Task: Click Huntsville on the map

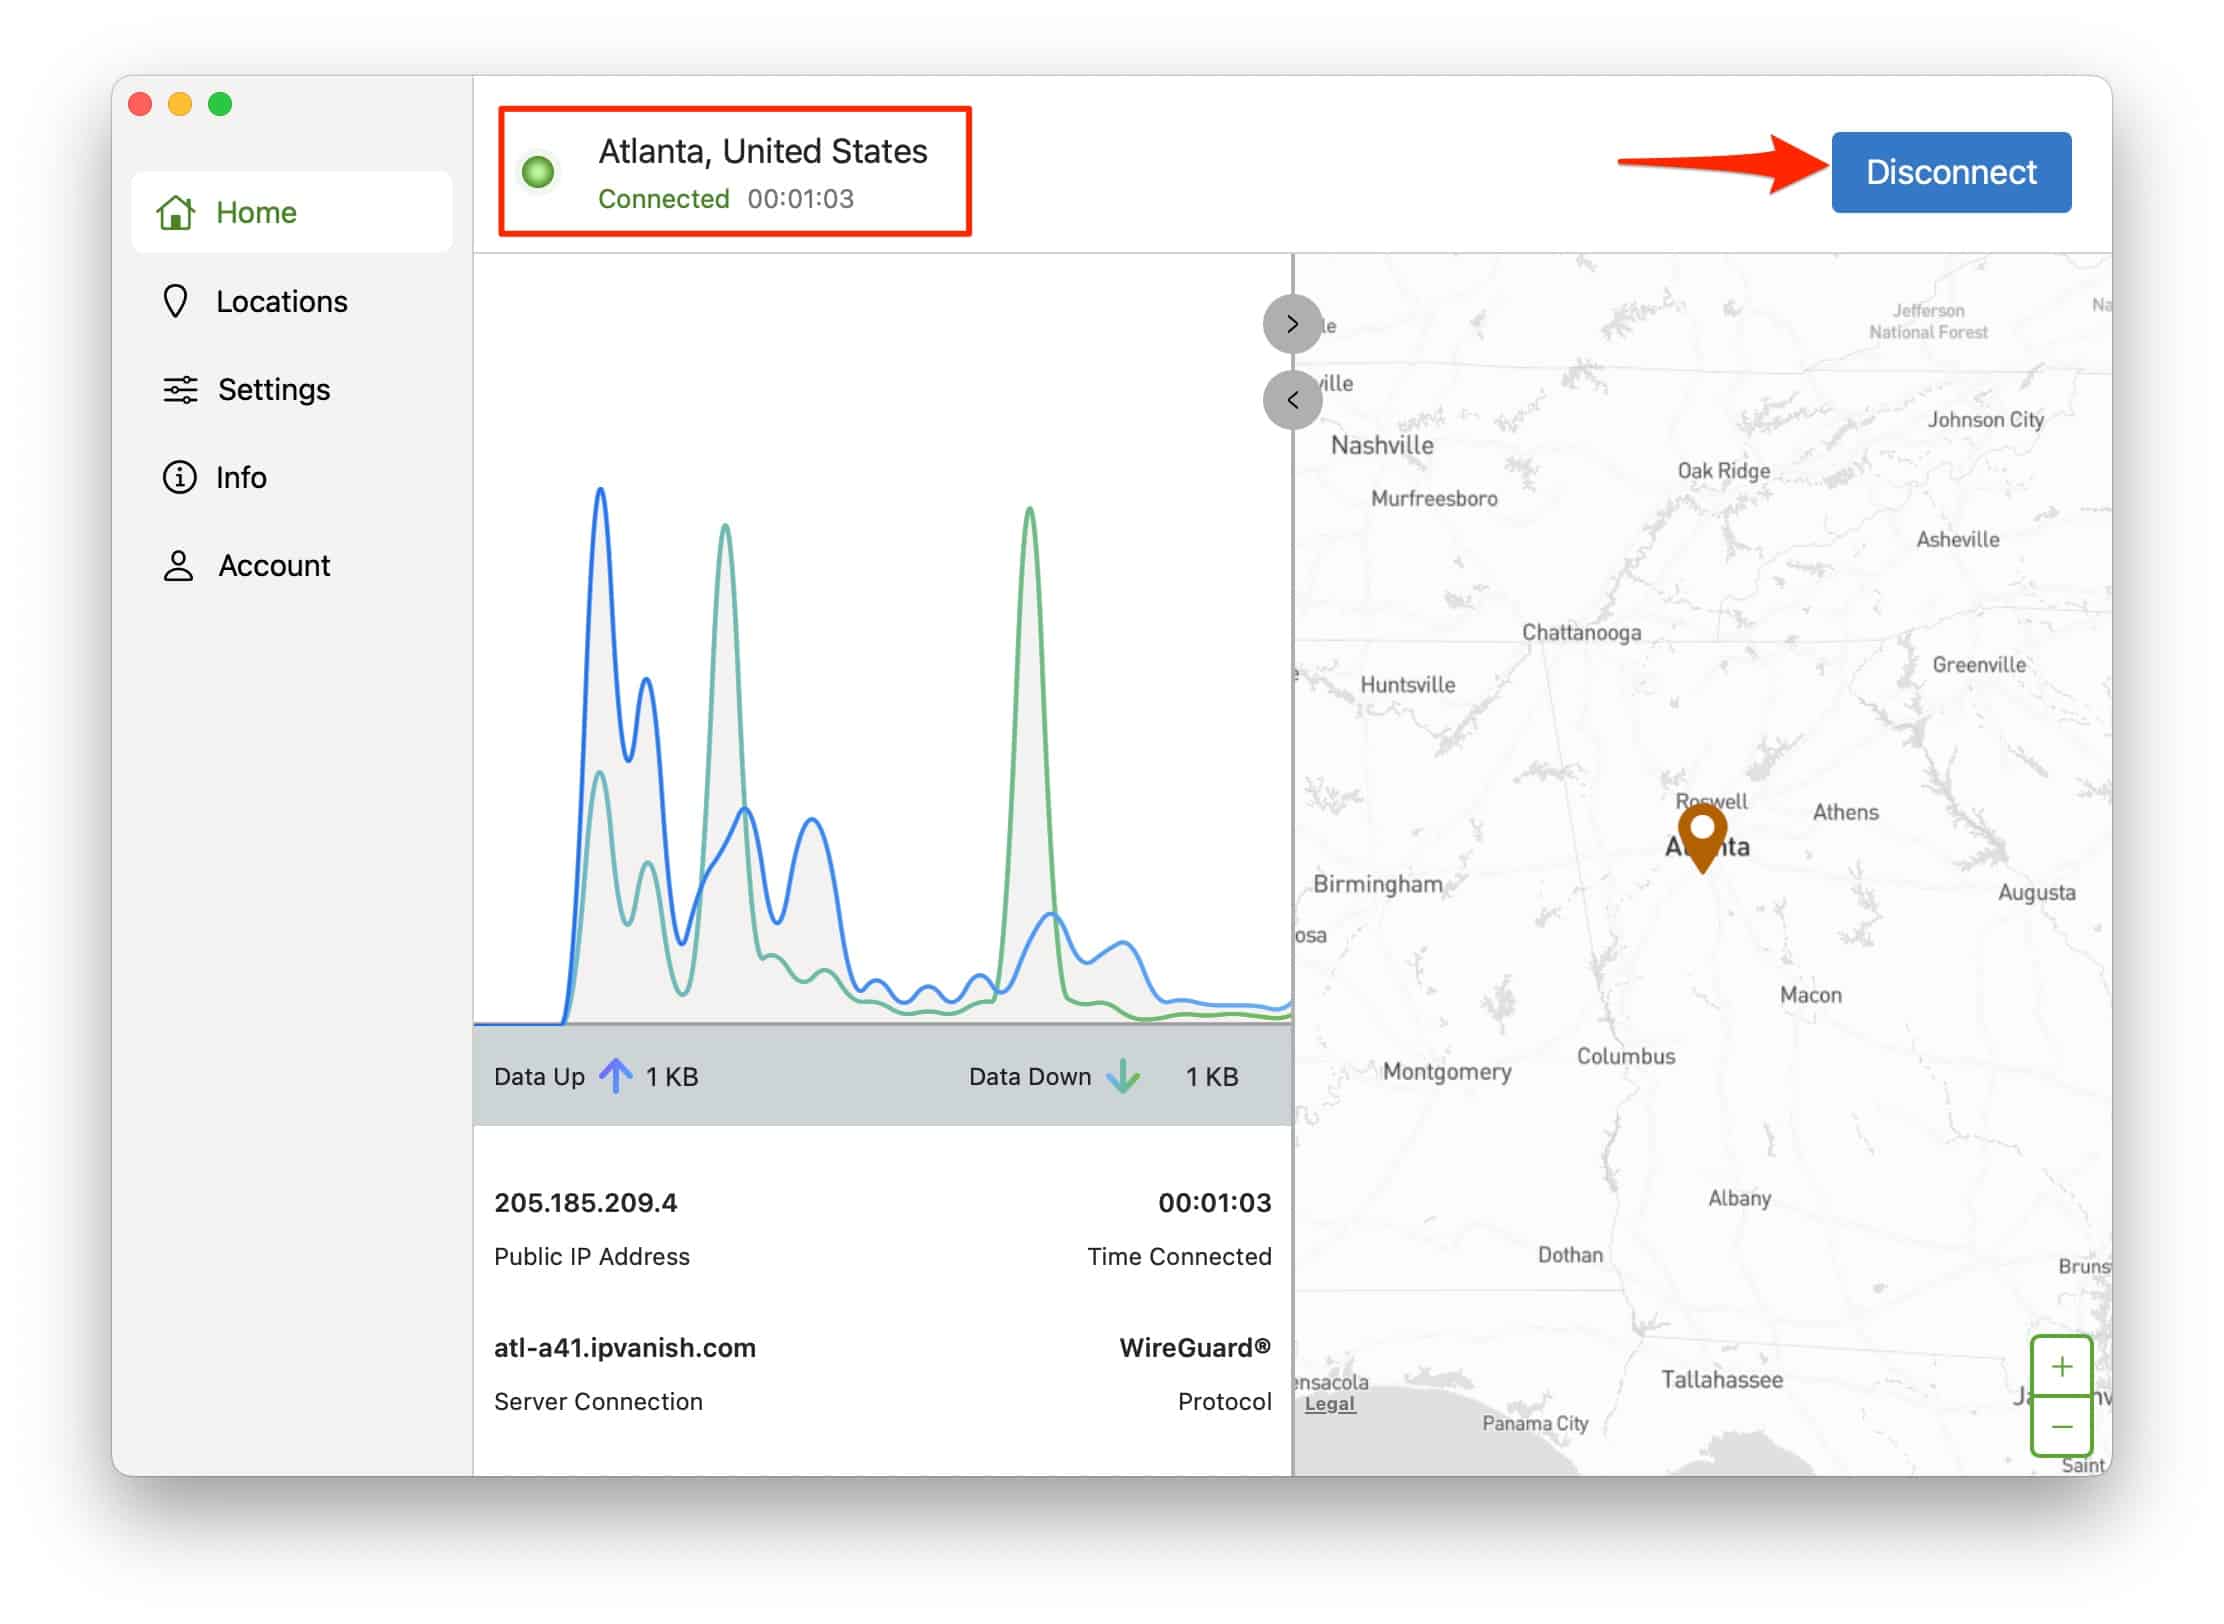Action: click(x=1408, y=685)
